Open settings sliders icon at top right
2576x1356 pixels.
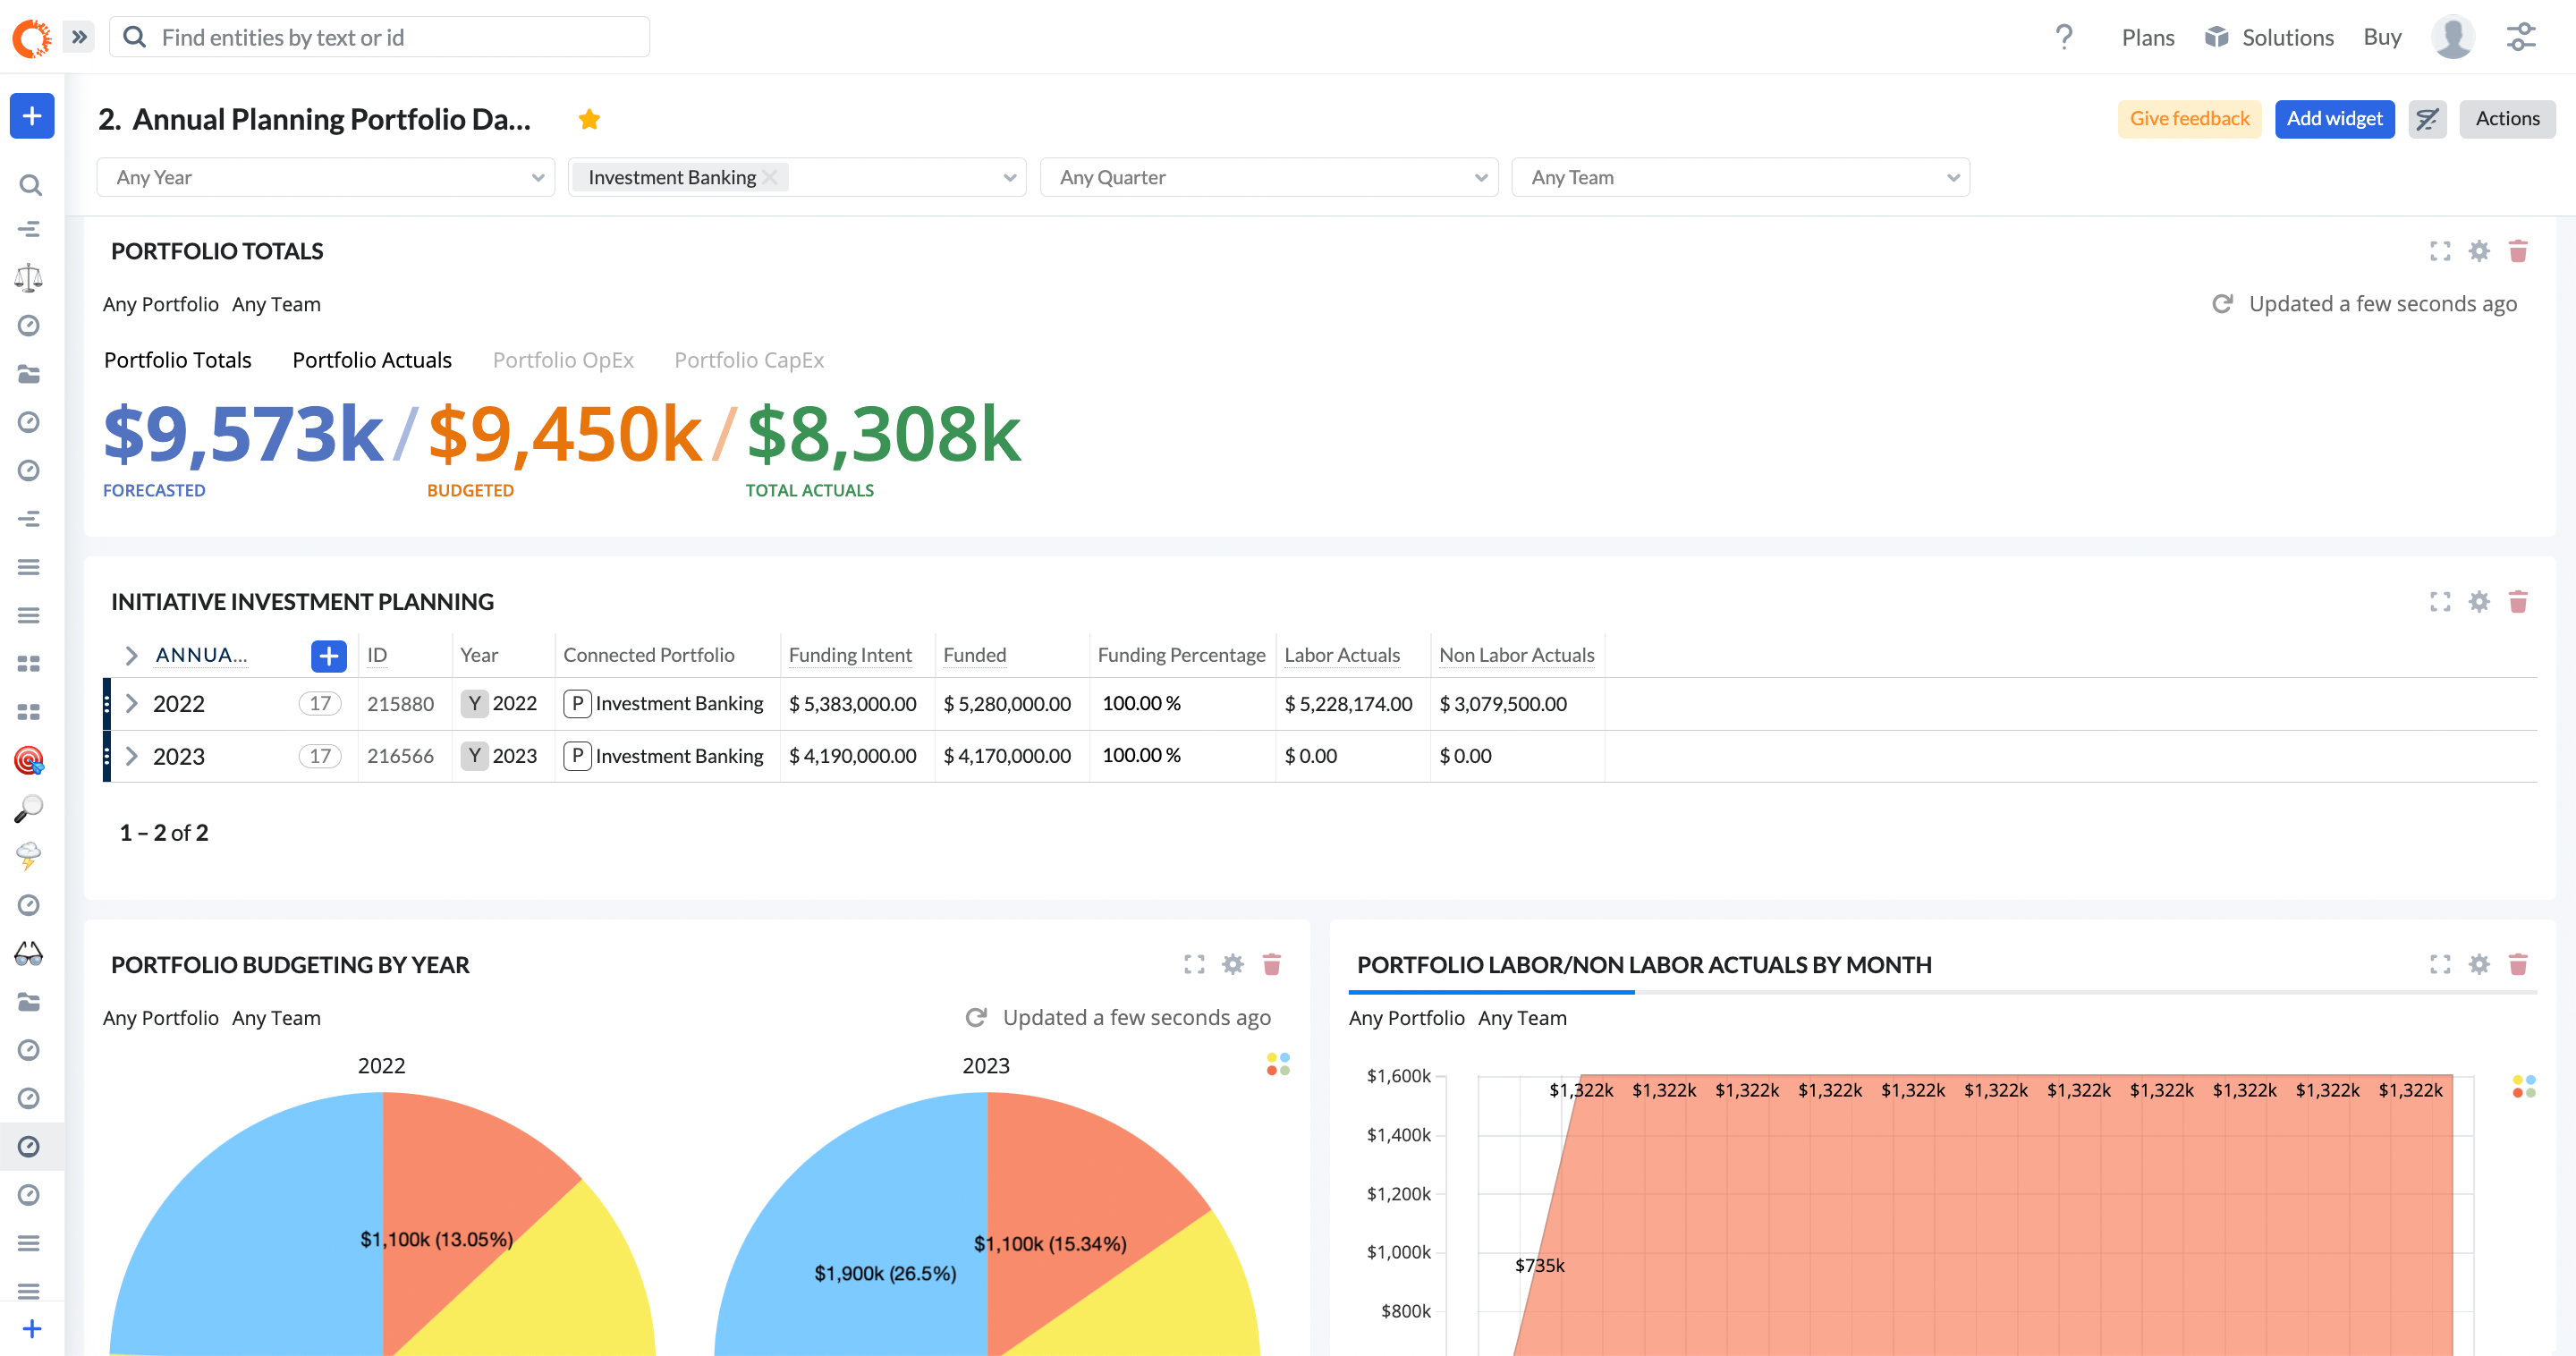click(x=2521, y=37)
